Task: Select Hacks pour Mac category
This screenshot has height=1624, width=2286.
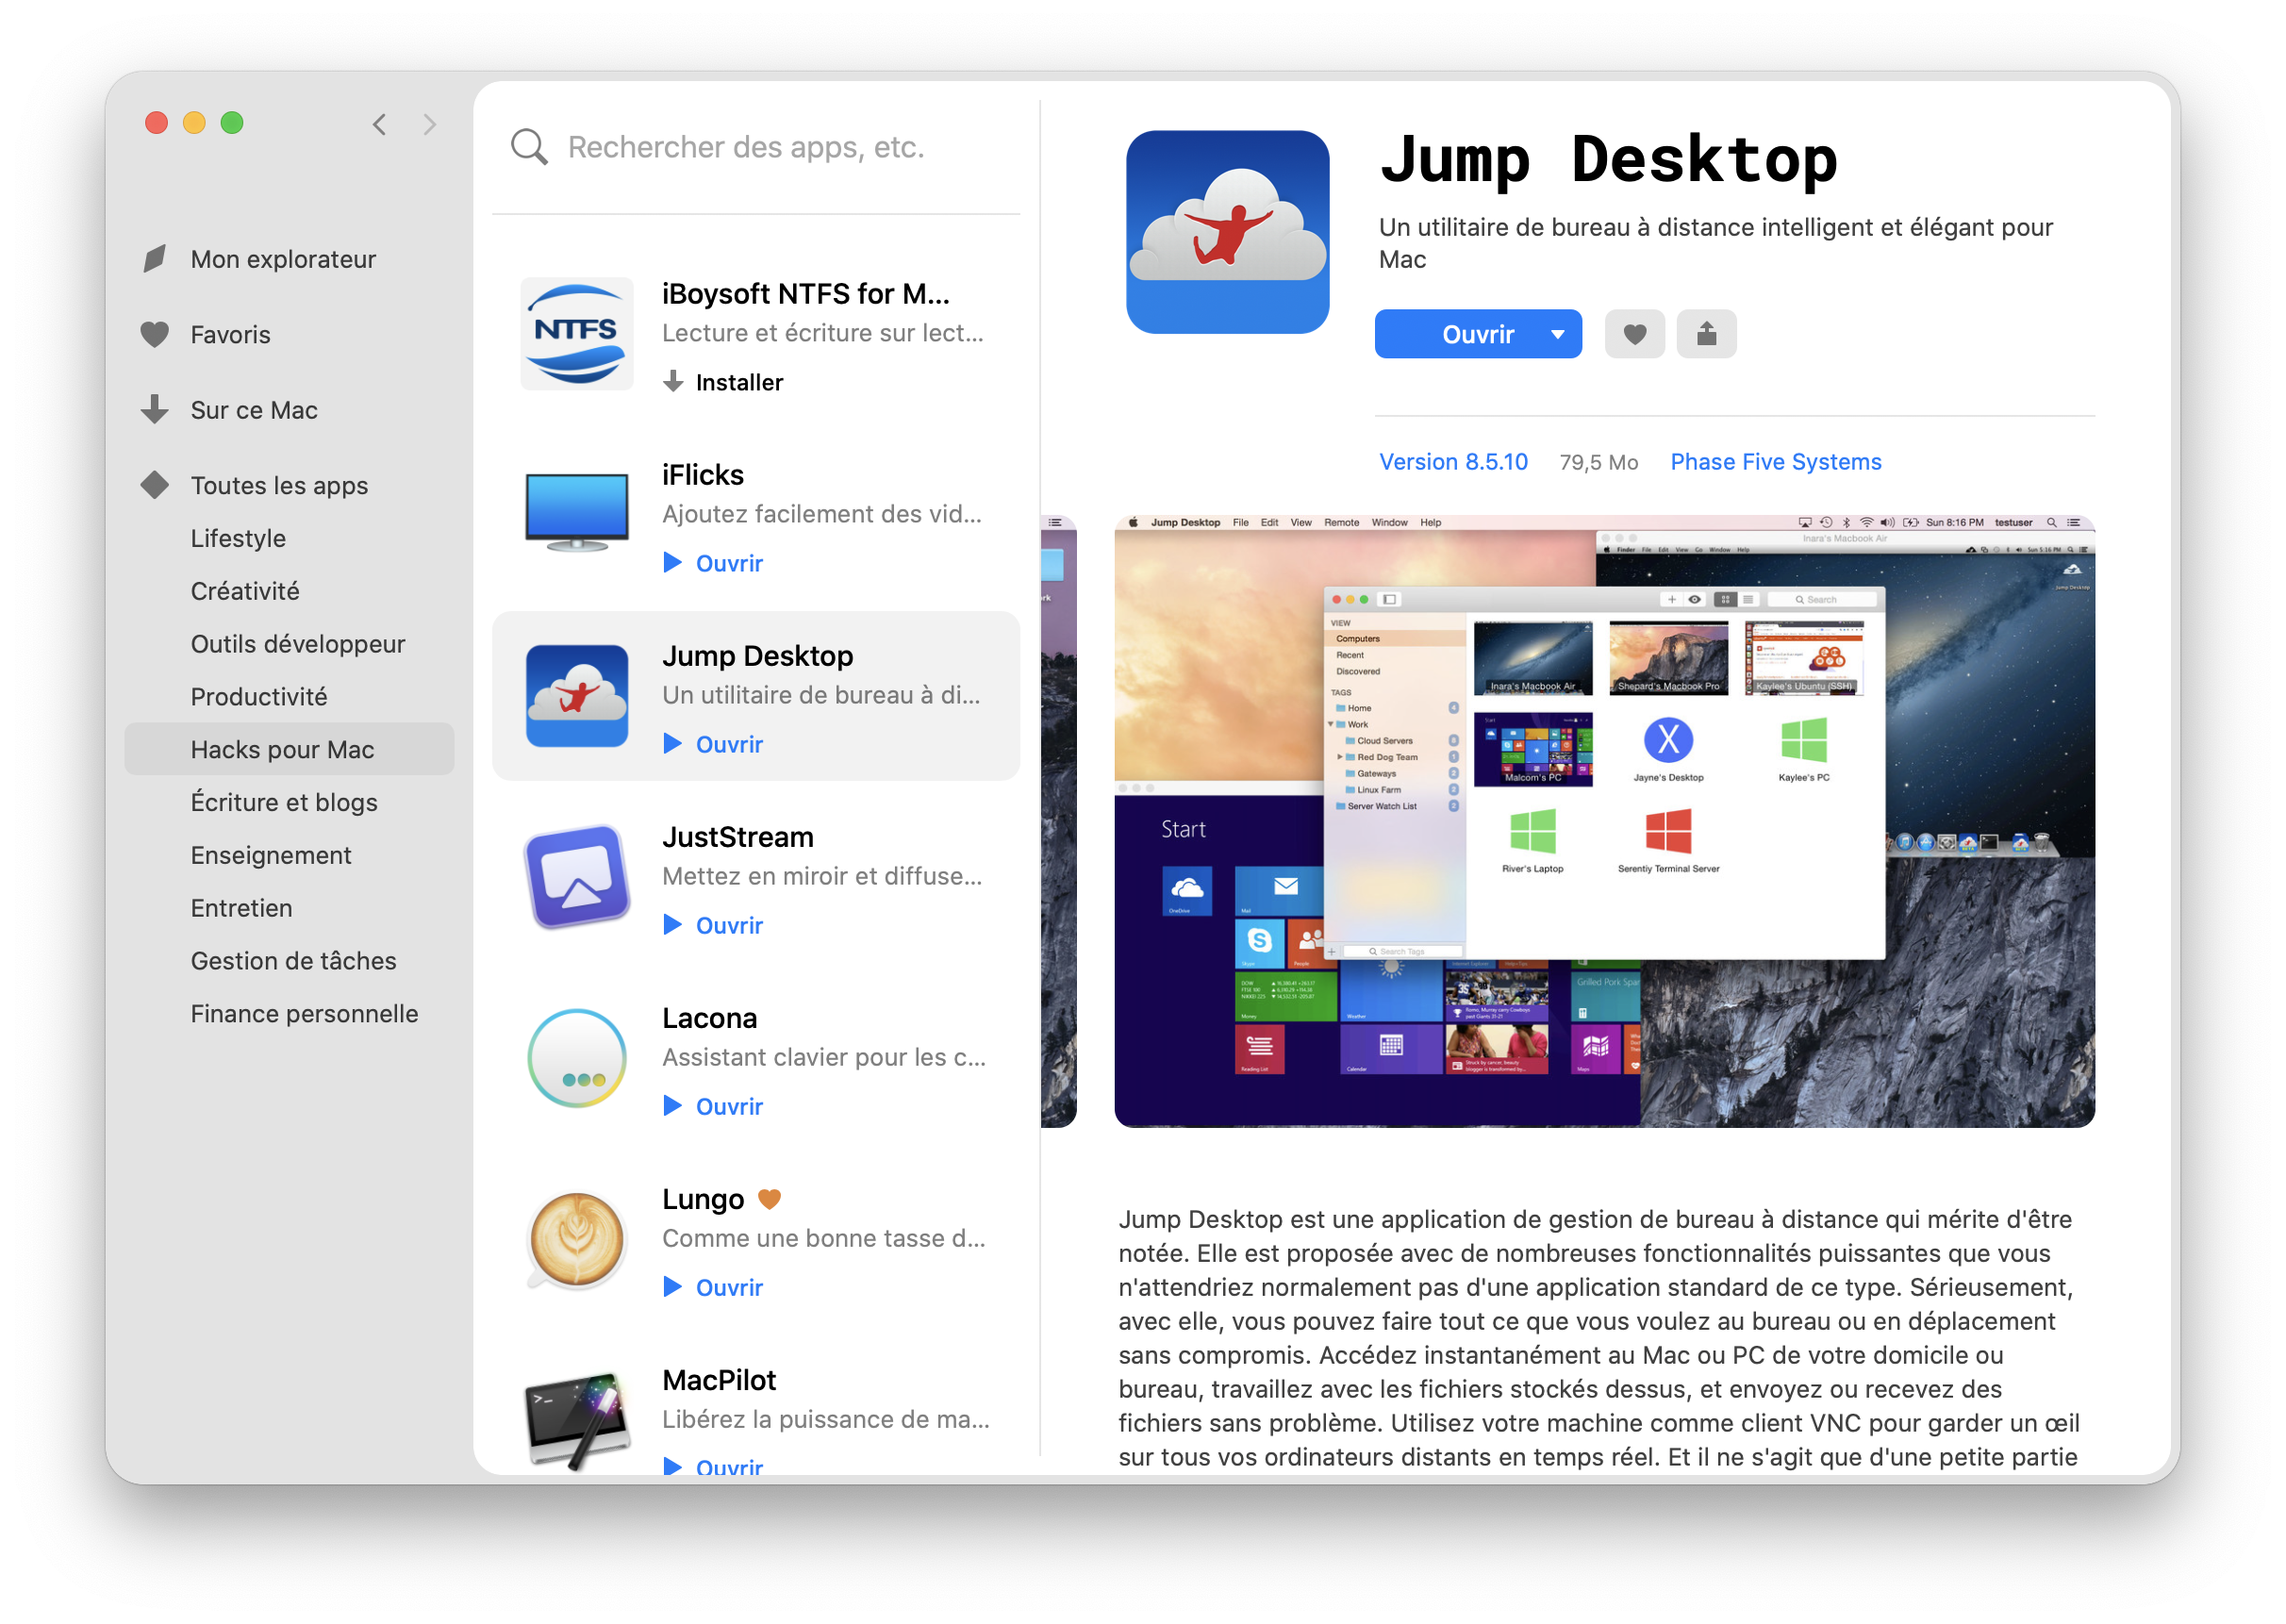Action: click(279, 749)
